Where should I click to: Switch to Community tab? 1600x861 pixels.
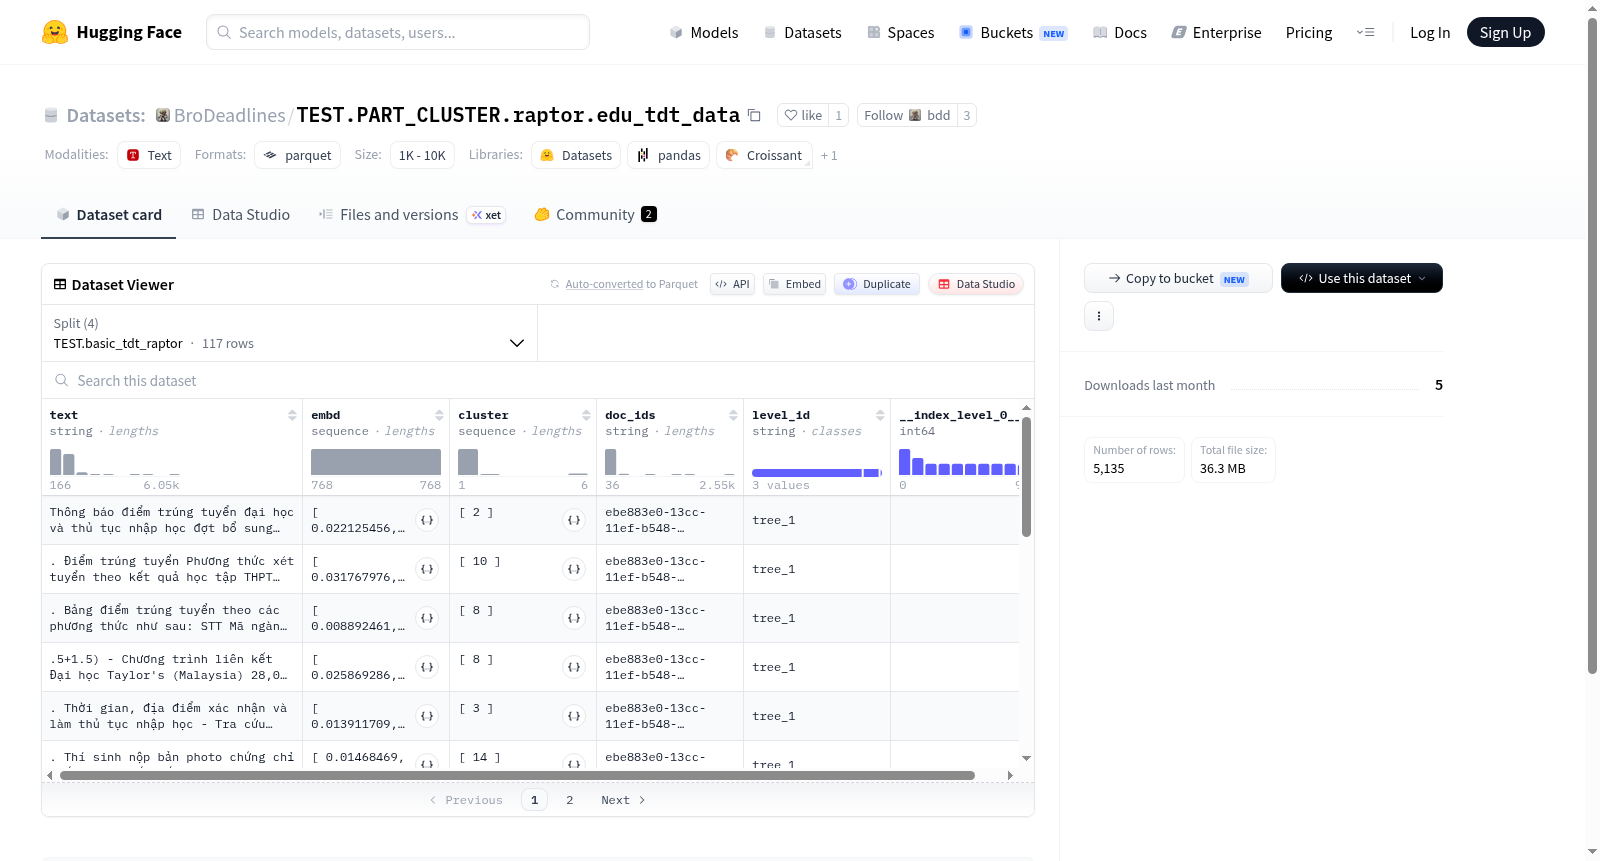[x=595, y=214]
